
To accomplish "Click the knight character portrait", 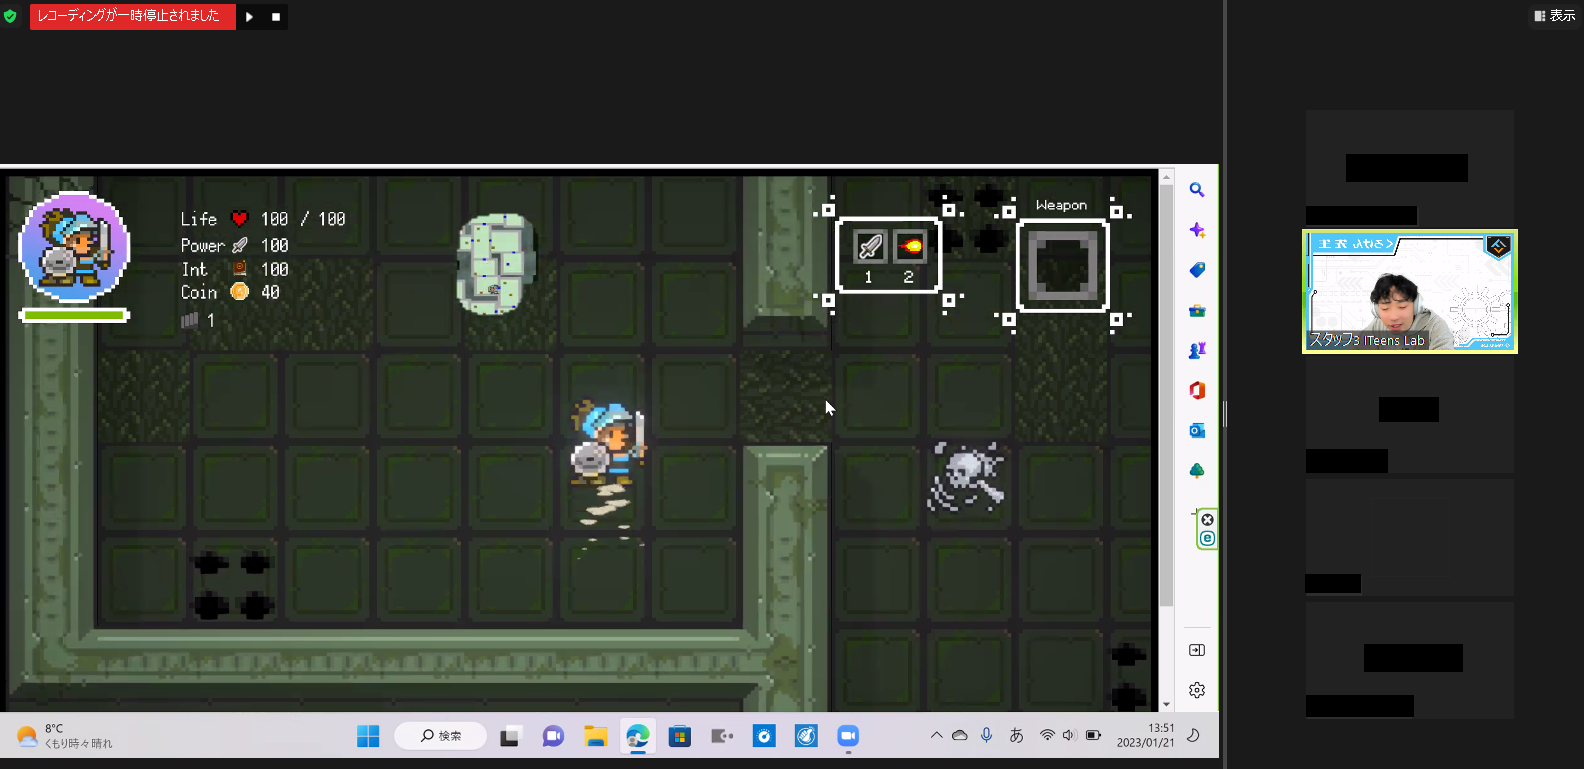I will (74, 246).
